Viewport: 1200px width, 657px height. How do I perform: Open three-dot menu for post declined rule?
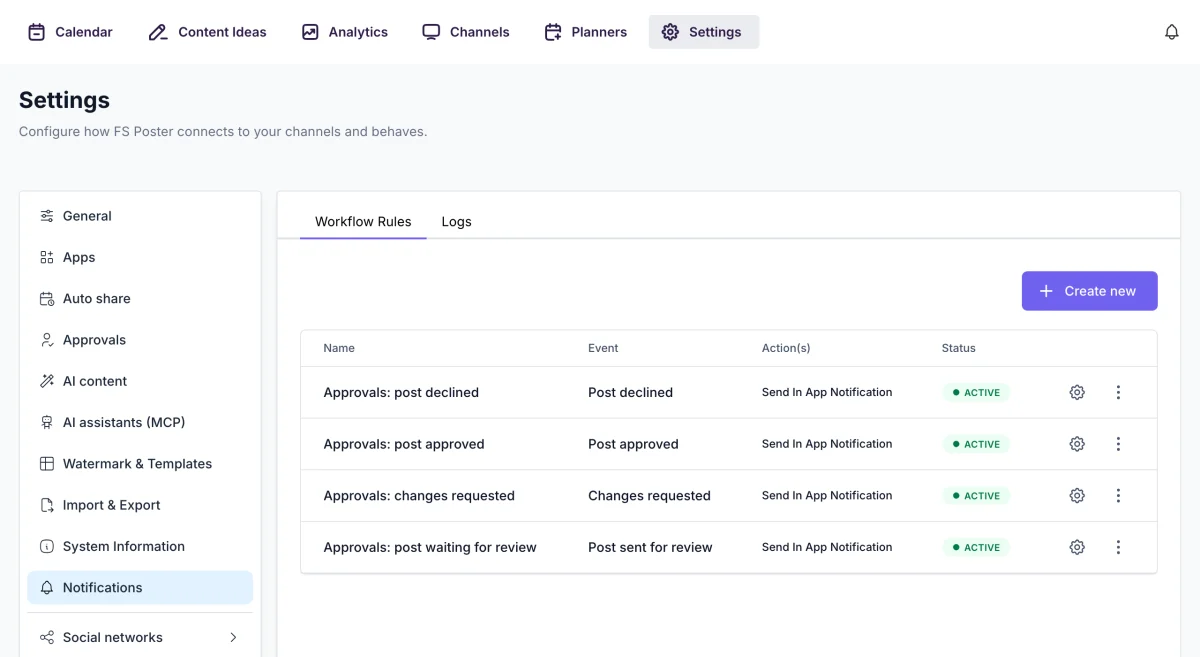[1118, 393]
